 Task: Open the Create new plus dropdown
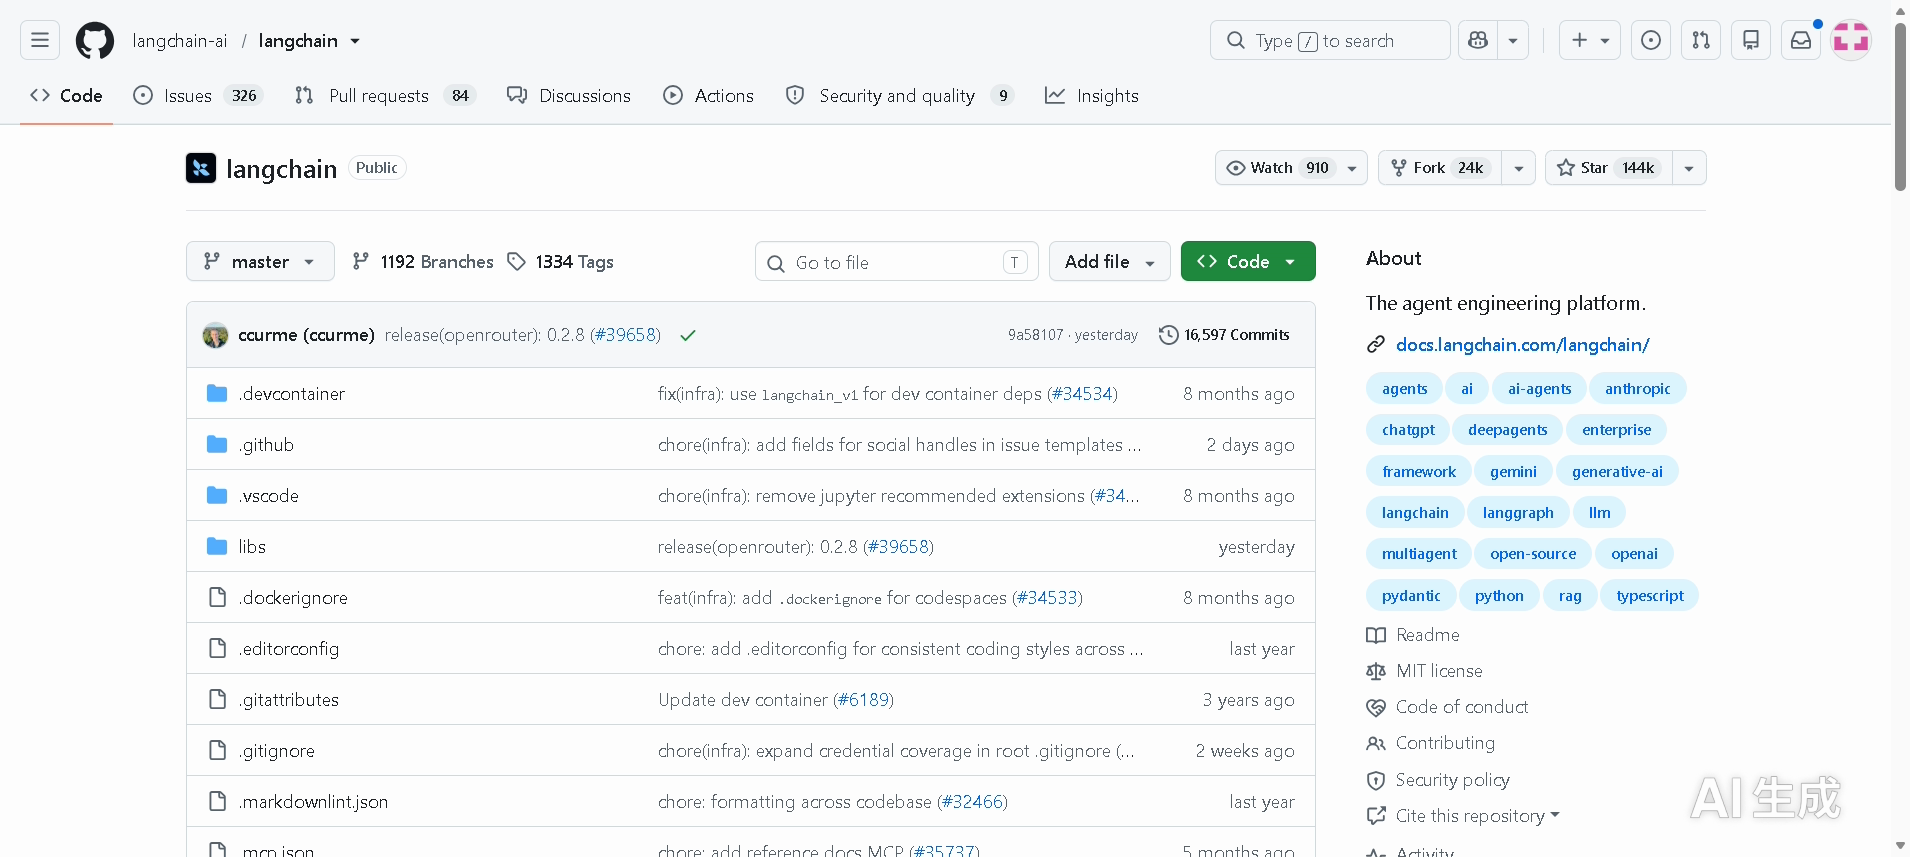pyautogui.click(x=1590, y=40)
